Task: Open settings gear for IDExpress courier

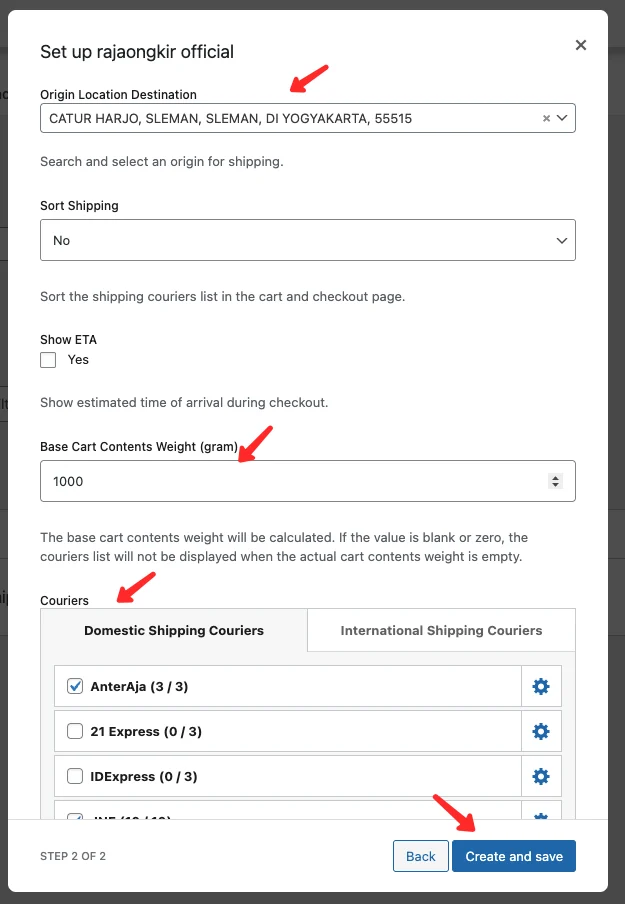Action: (x=541, y=776)
